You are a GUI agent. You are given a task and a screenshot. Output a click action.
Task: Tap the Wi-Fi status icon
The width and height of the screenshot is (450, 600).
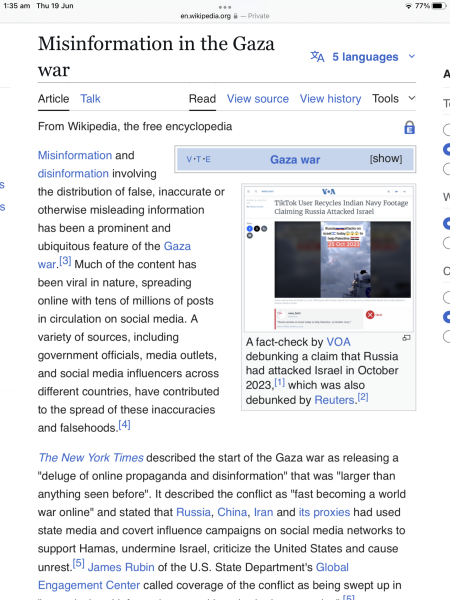click(409, 6)
